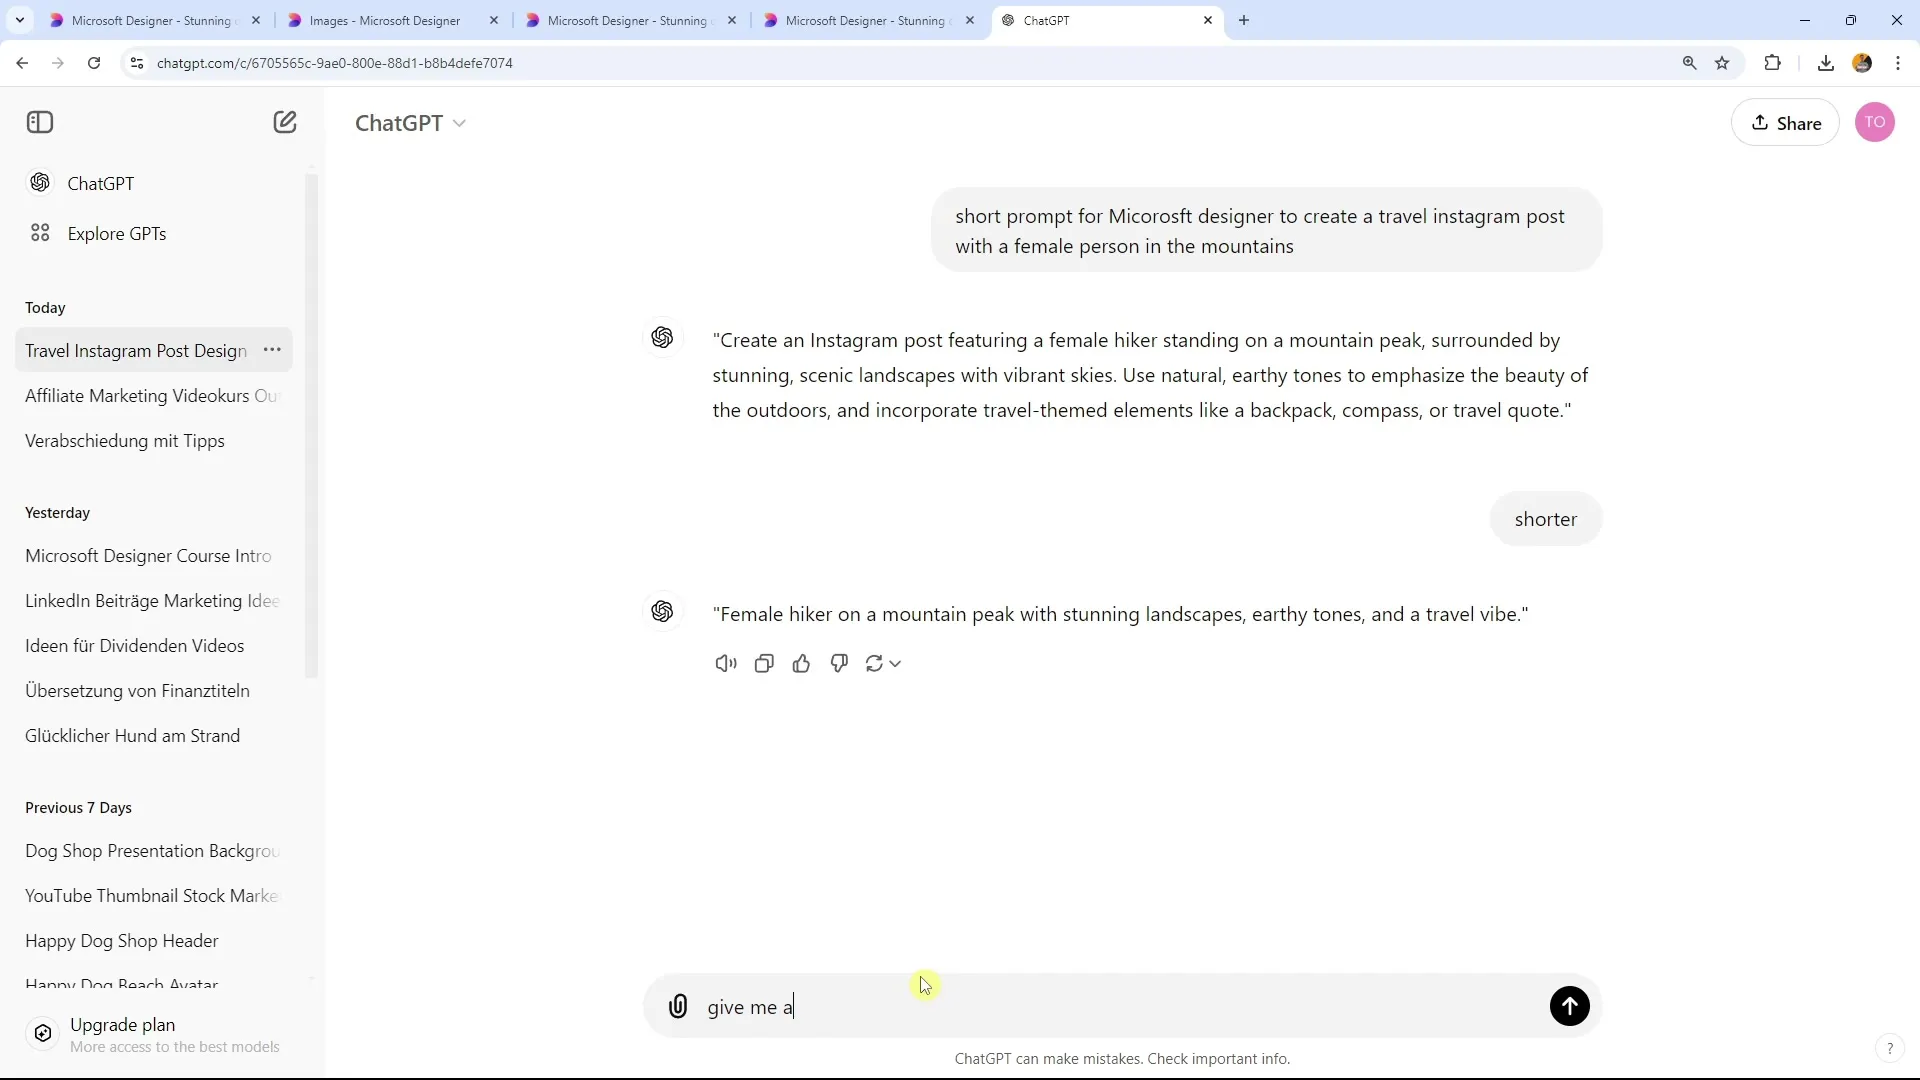Viewport: 1920px width, 1080px height.
Task: Send the message with arrow button
Action: point(1569,1006)
